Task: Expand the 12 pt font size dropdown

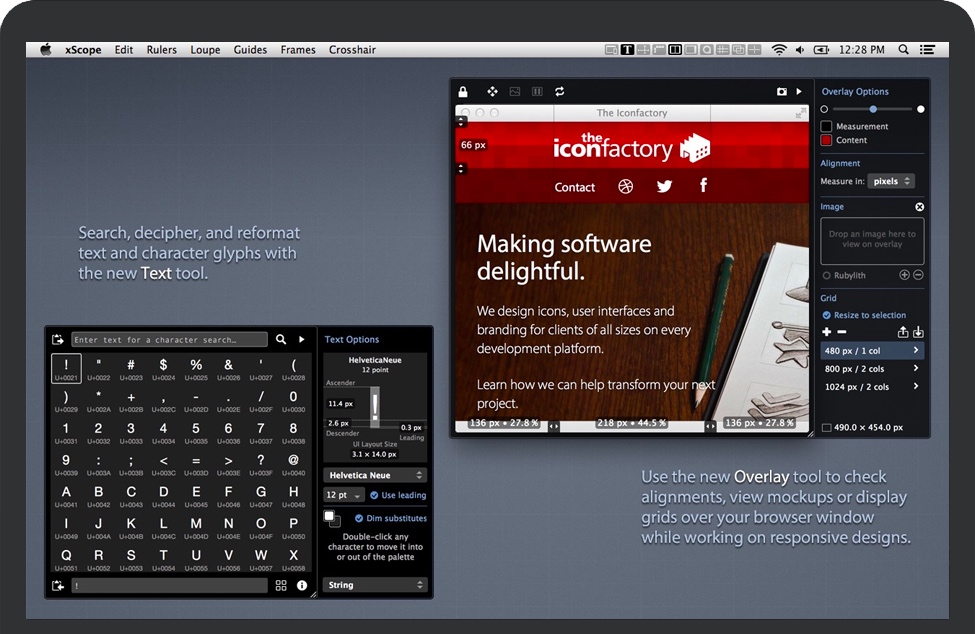Action: [x=343, y=495]
